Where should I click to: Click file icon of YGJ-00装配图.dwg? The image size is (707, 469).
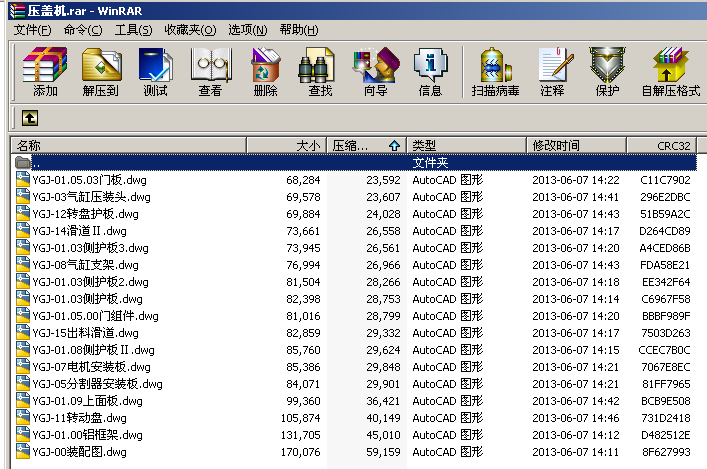pyautogui.click(x=23, y=451)
